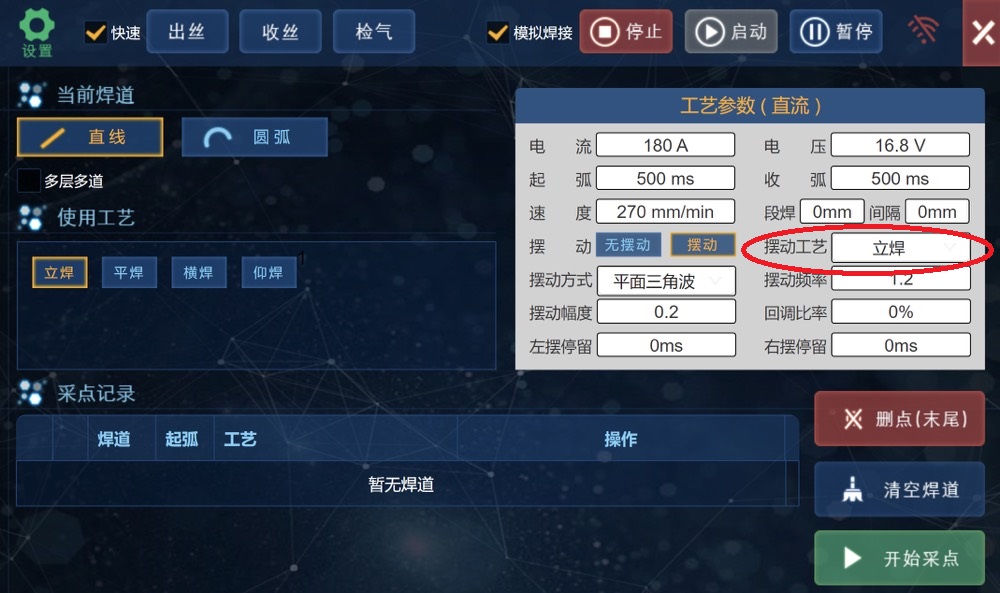Switch weave mode to 无摆动
1000x593 pixels.
pyautogui.click(x=628, y=245)
